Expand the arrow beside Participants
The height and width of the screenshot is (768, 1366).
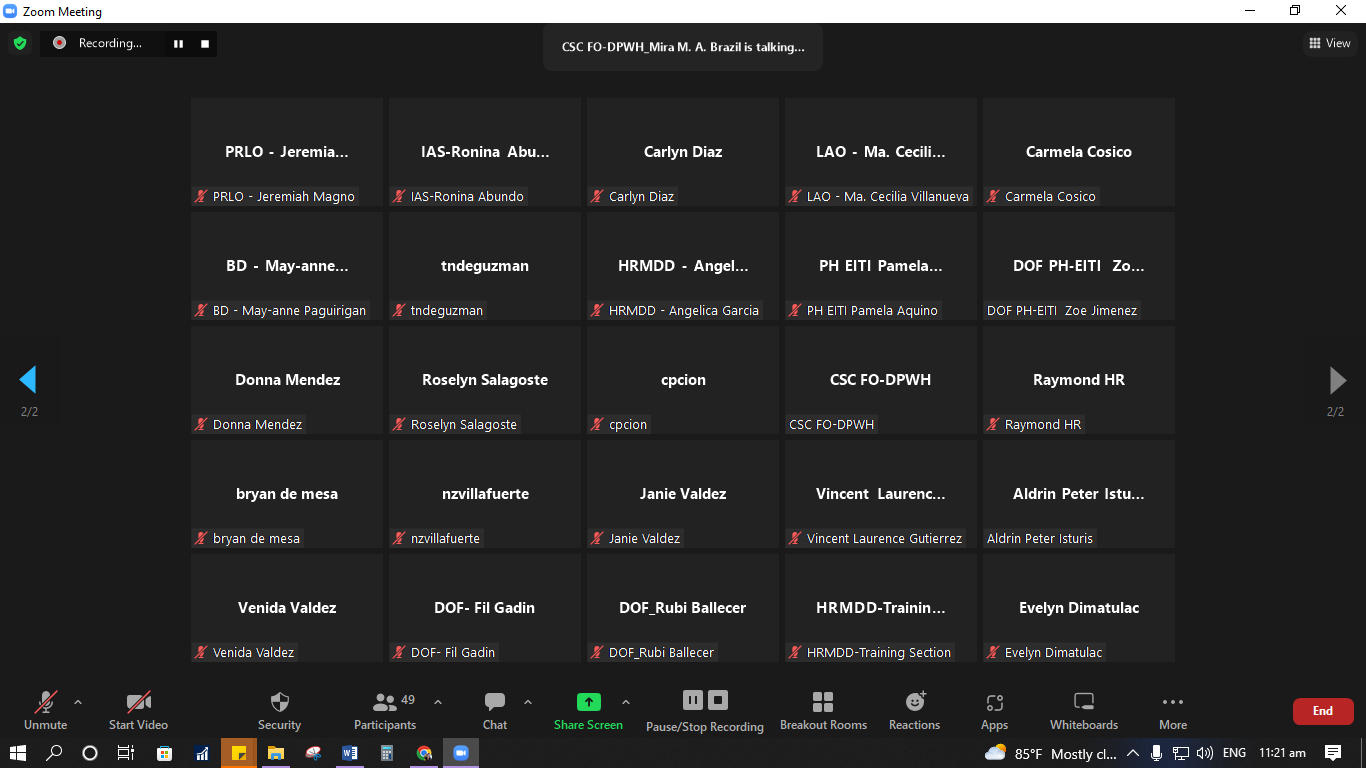point(437,702)
